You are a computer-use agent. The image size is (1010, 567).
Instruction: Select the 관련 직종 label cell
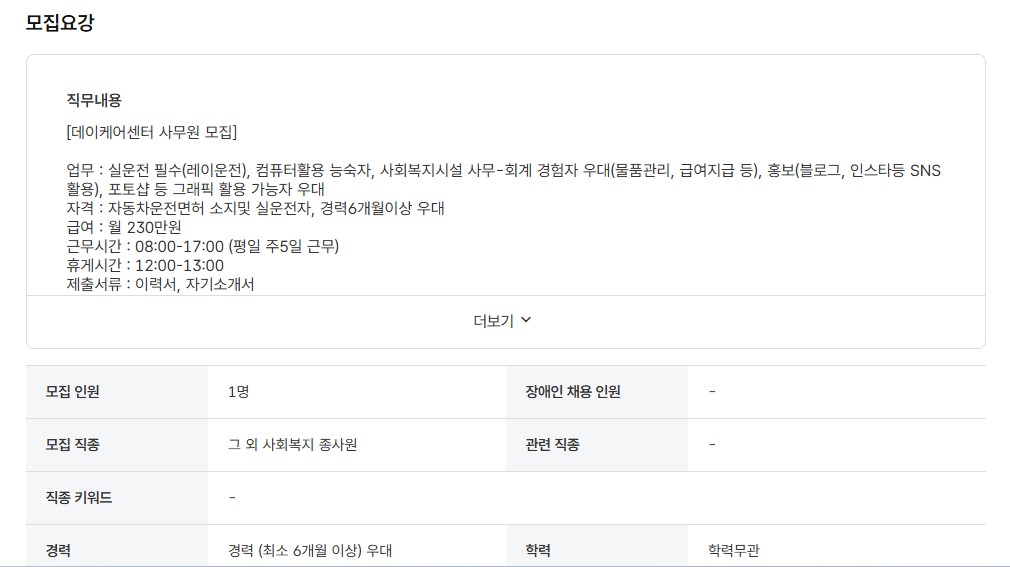pyautogui.click(x=597, y=445)
